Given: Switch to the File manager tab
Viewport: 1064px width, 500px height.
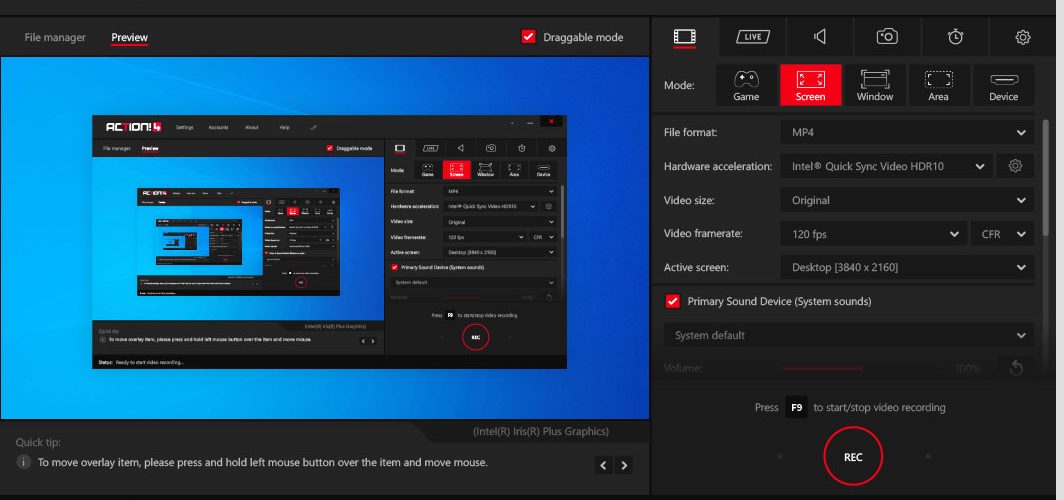Looking at the screenshot, I should pyautogui.click(x=55, y=37).
